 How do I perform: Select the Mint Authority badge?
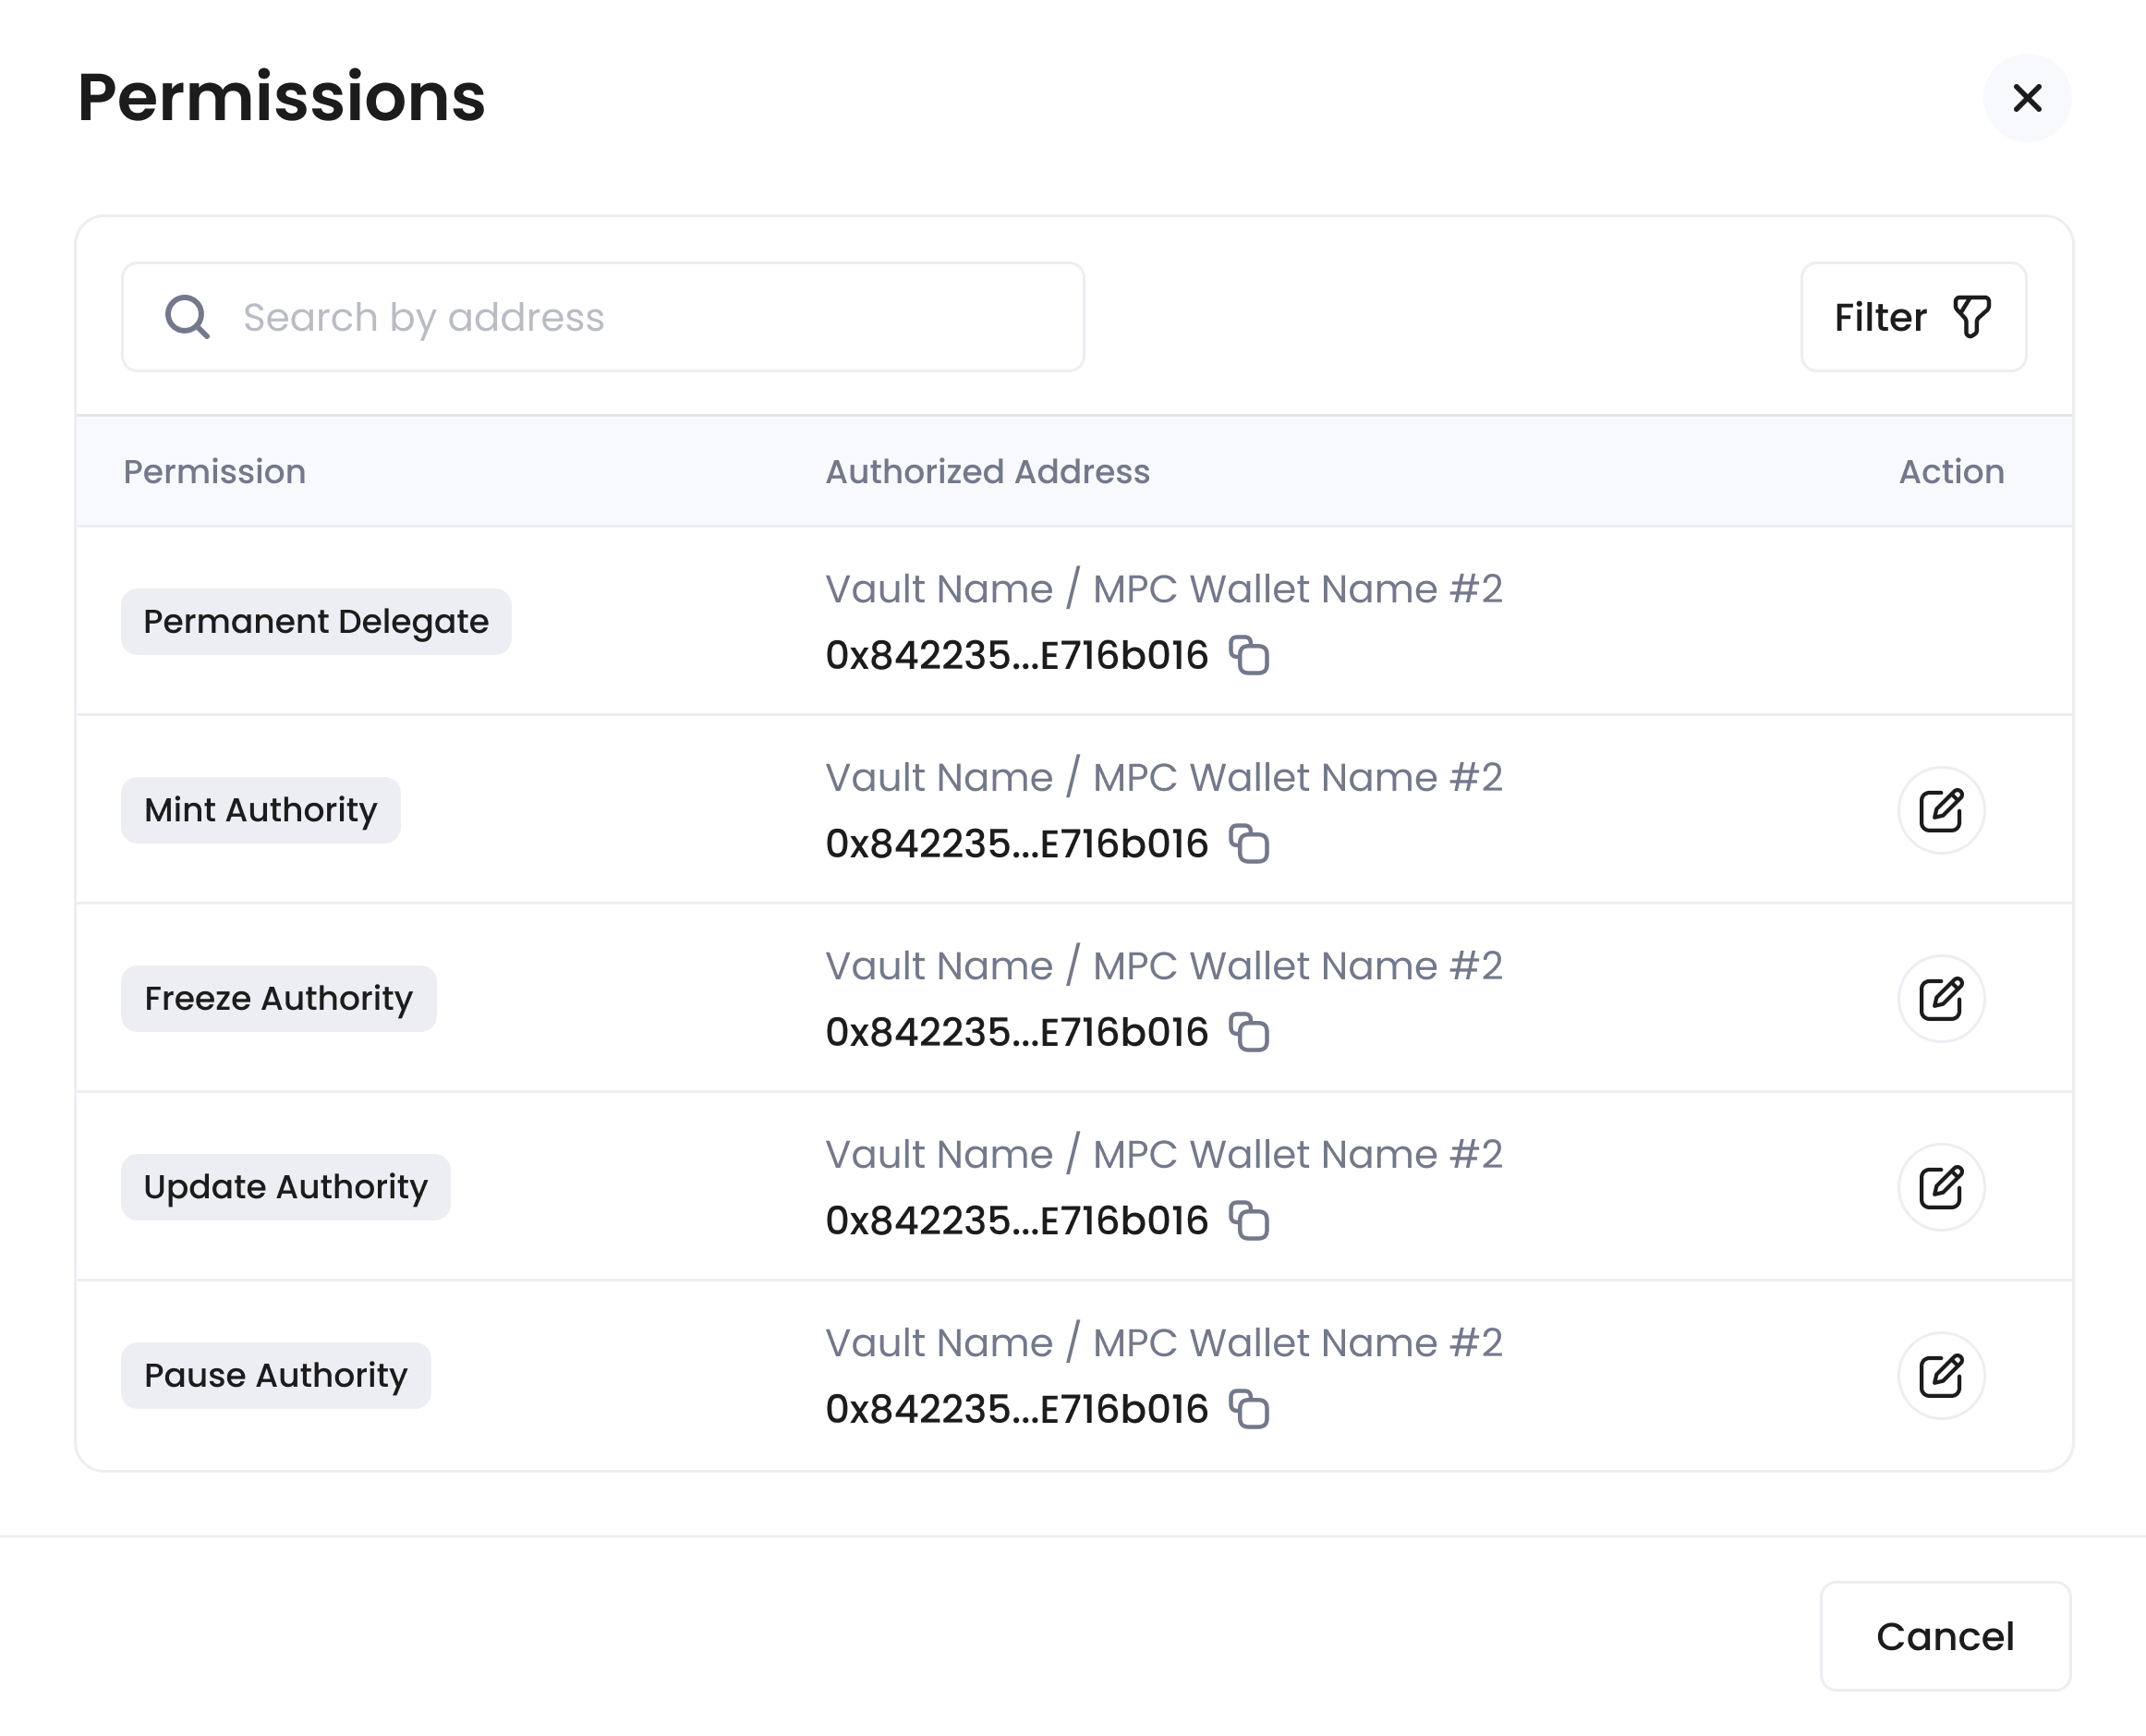click(260, 810)
